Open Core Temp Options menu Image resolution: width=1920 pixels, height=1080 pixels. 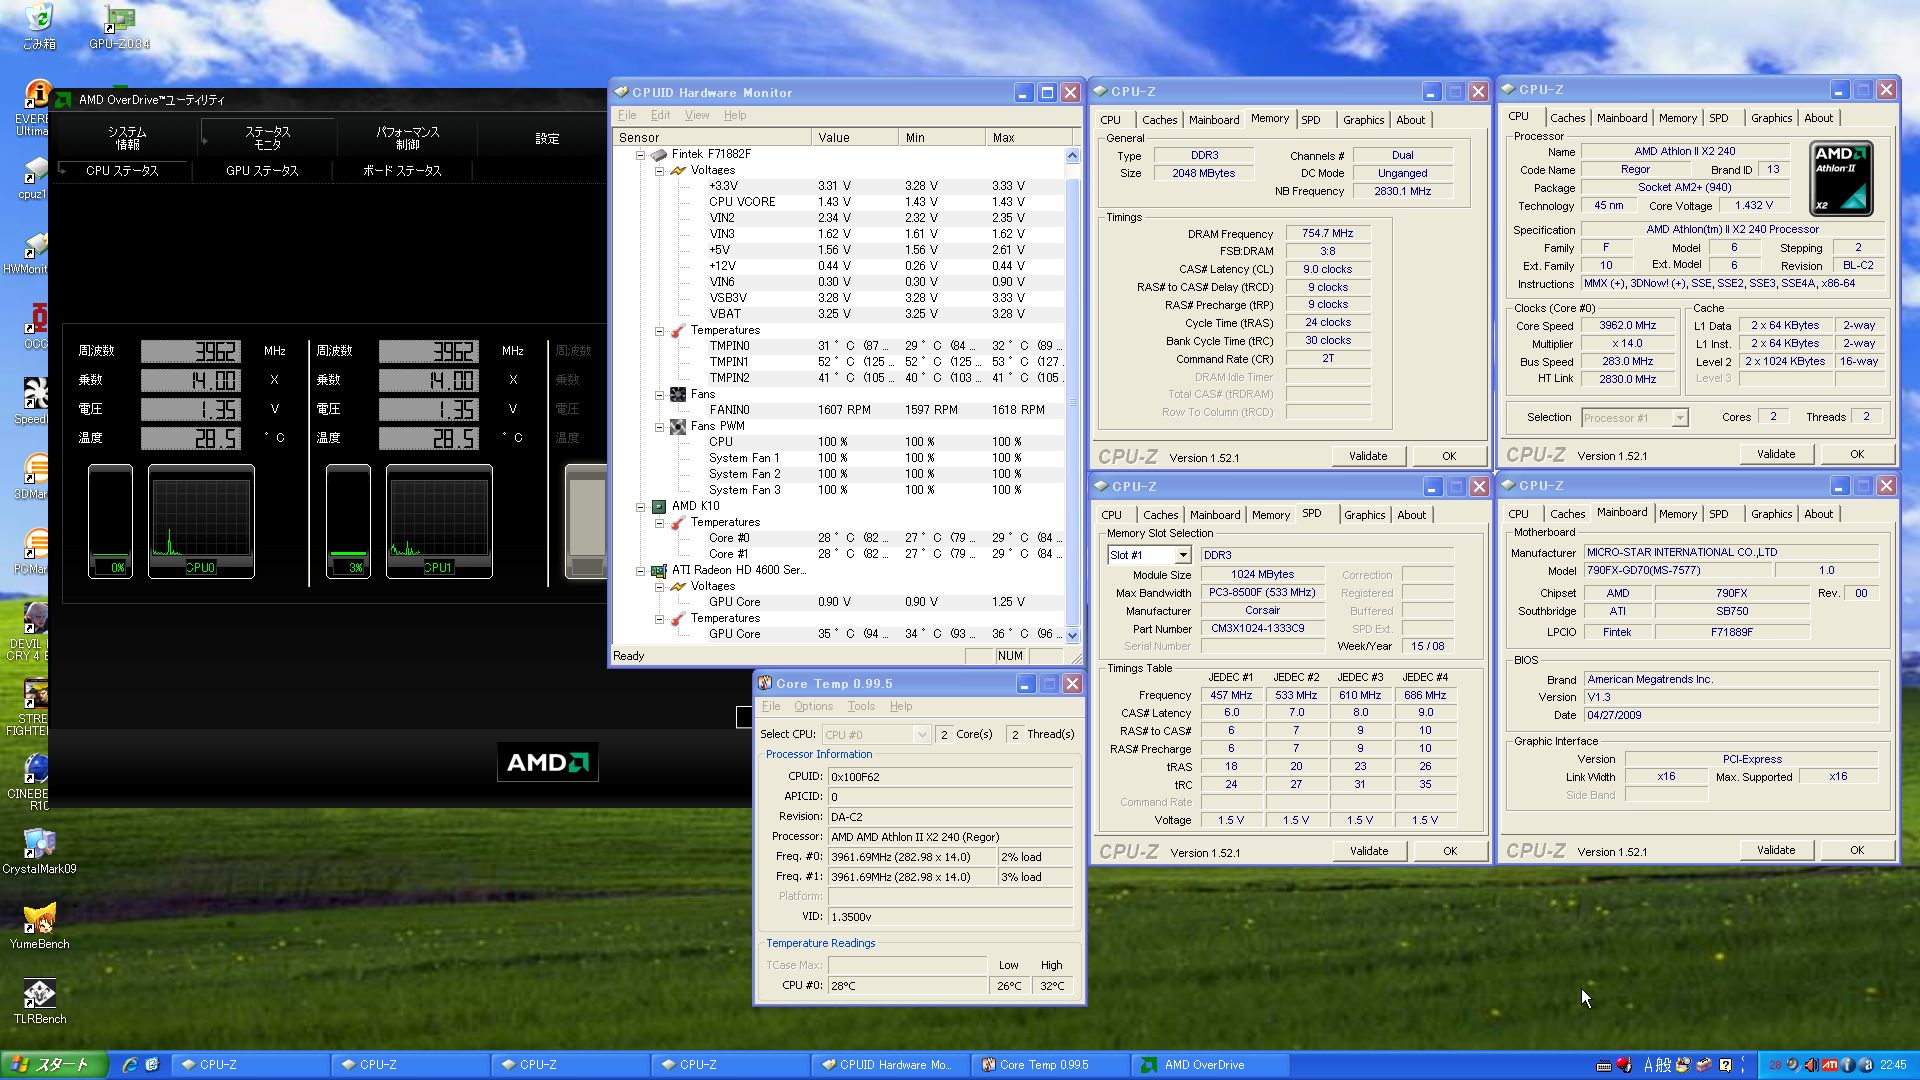coord(812,706)
